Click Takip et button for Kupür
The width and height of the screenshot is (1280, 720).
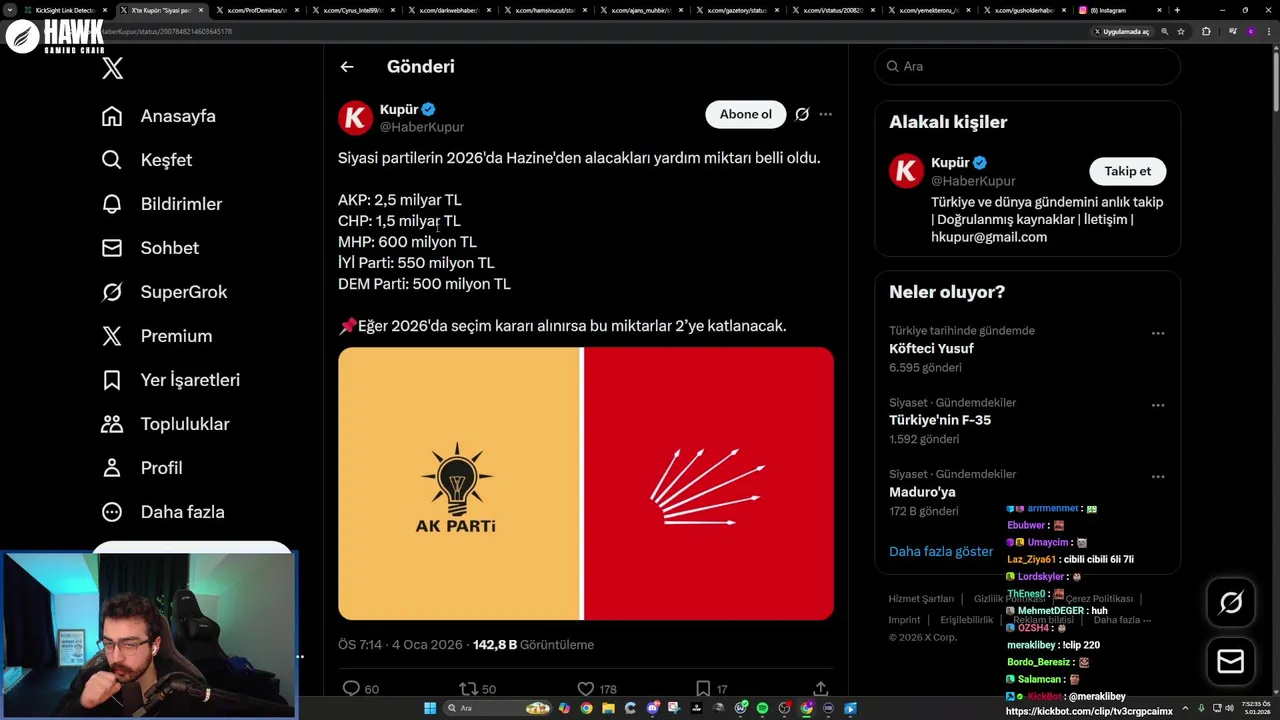tap(1127, 171)
